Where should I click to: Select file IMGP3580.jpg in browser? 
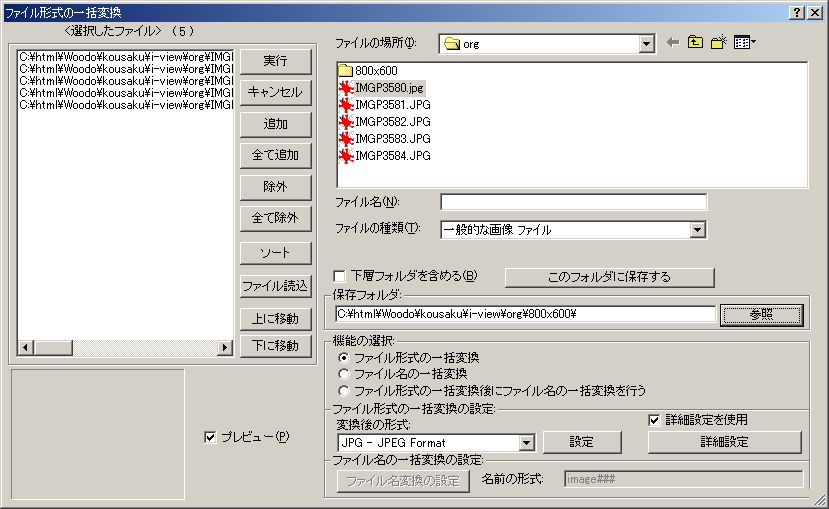[x=388, y=88]
